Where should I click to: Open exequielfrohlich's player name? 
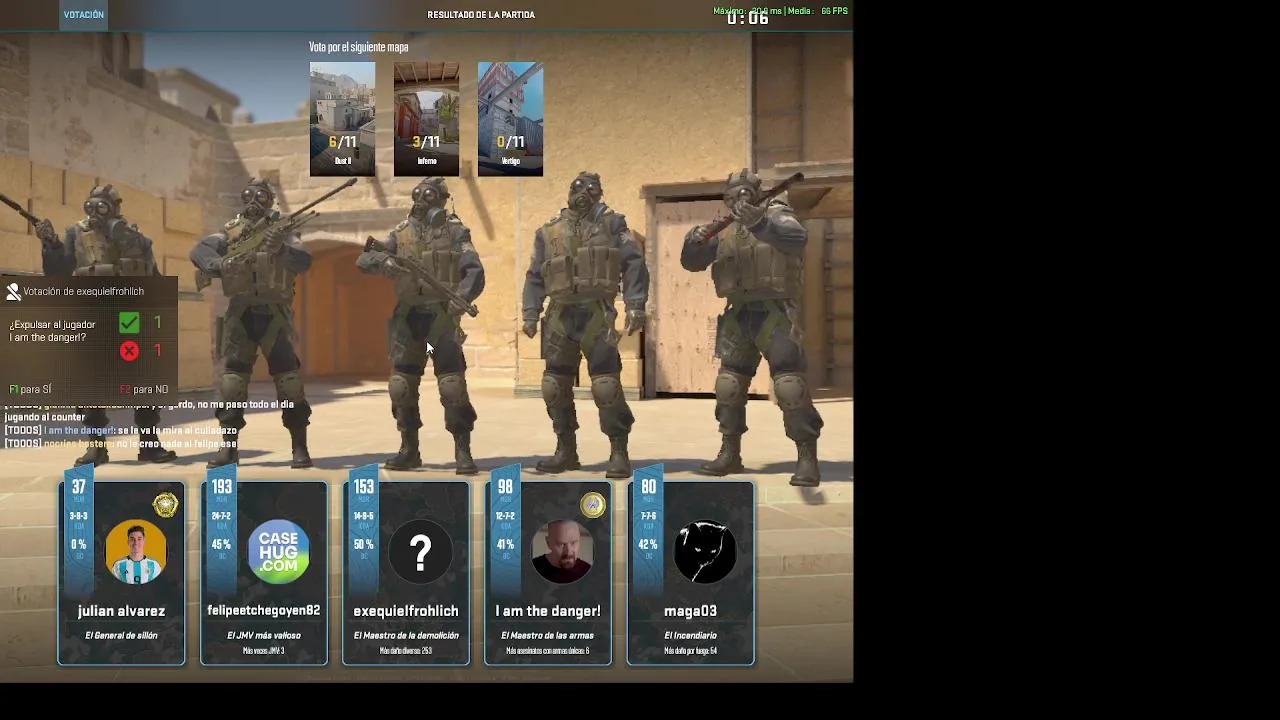(406, 611)
